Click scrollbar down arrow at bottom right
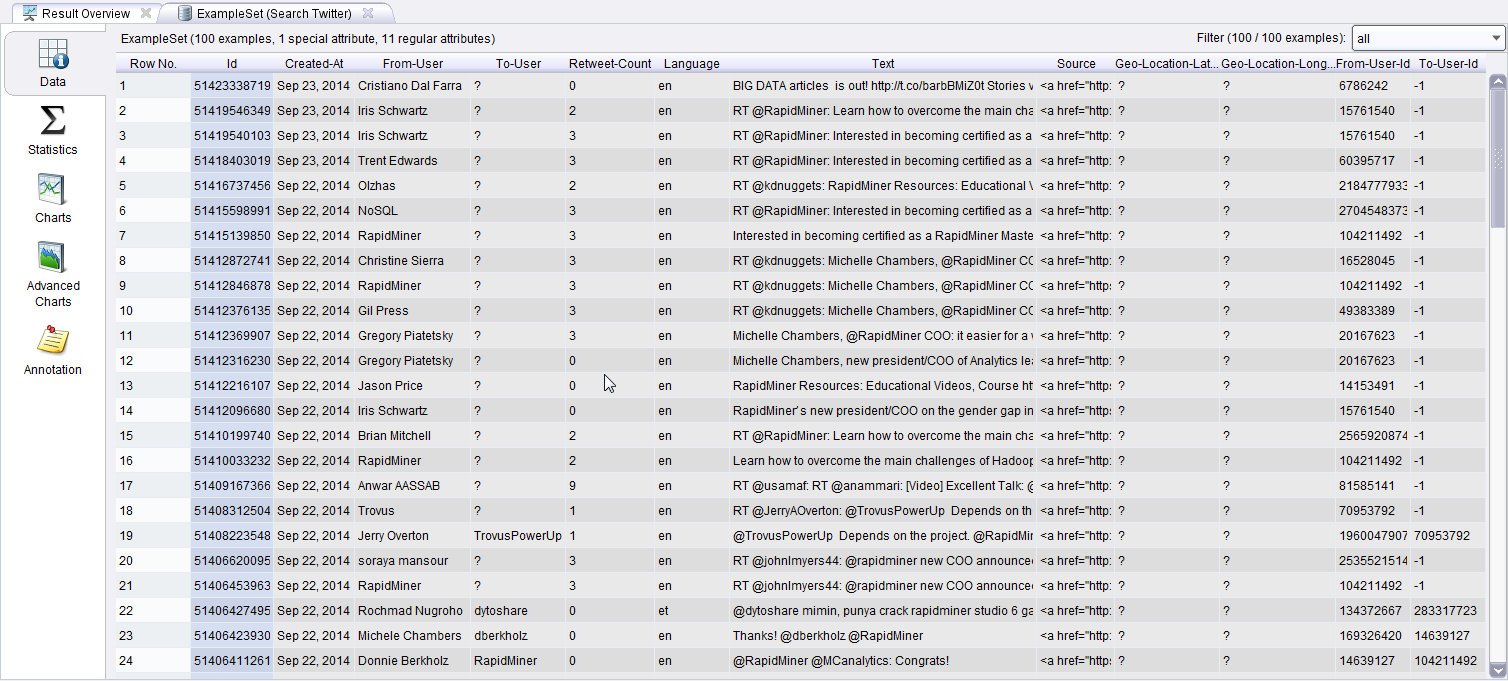This screenshot has width=1508, height=681. [1497, 671]
